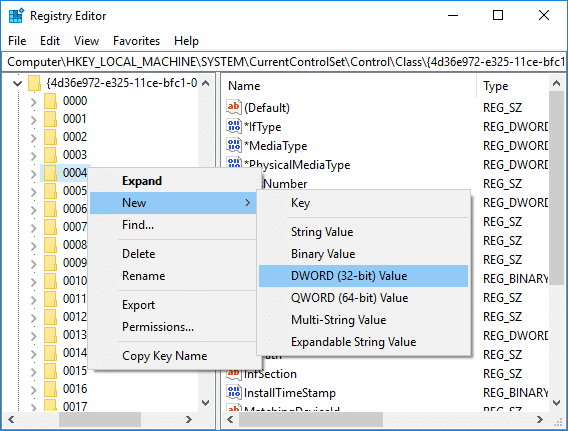
Task: Collapse the {4d36e972-e325-11ce-bfc1 parent key
Action: [x=17, y=84]
